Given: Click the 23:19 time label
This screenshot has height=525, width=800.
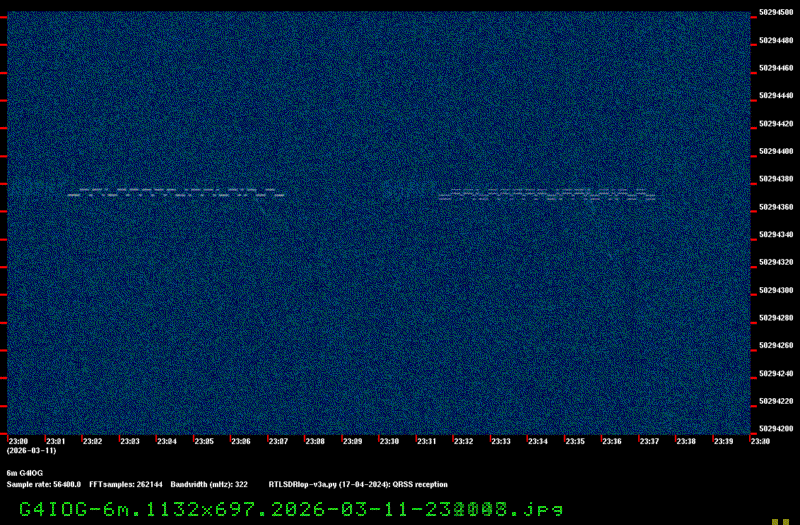Looking at the screenshot, I should coord(723,441).
